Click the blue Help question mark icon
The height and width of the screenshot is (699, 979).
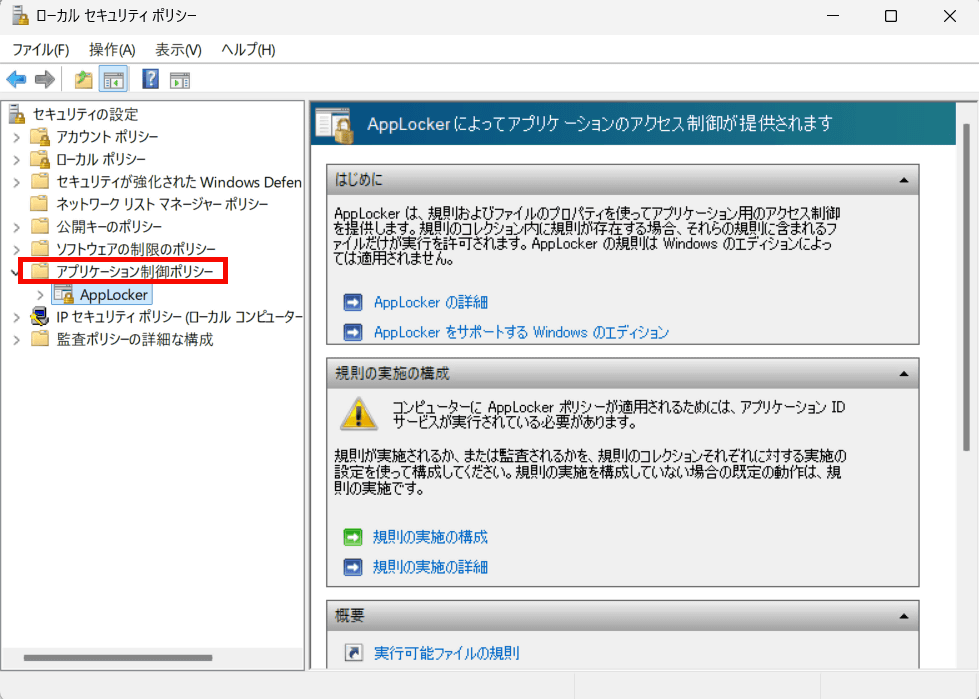tap(151, 80)
